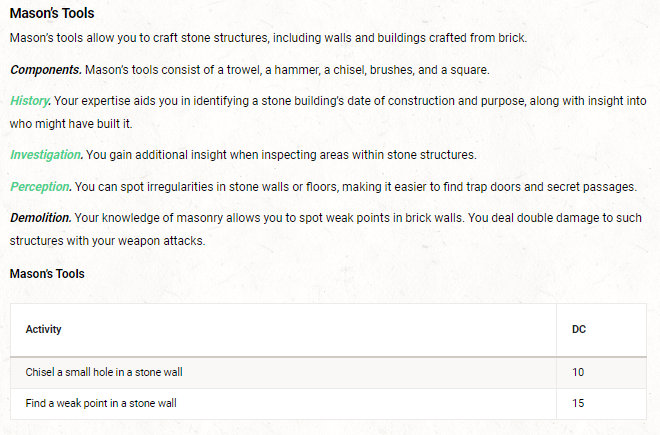Click the Activity column header
The width and height of the screenshot is (660, 435).
click(44, 329)
